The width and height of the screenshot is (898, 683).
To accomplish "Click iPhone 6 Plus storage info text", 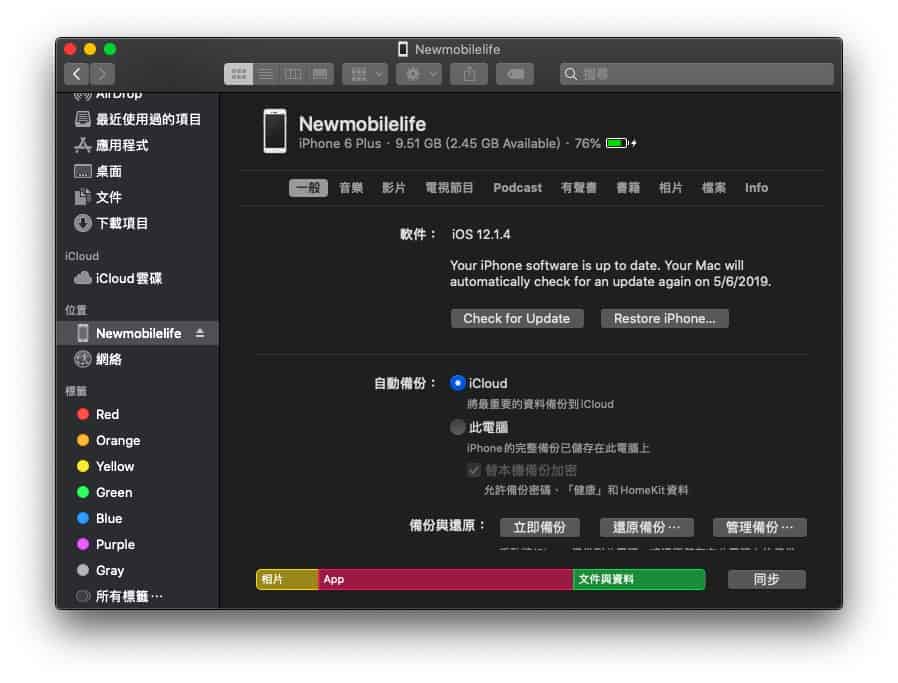I will tap(449, 143).
